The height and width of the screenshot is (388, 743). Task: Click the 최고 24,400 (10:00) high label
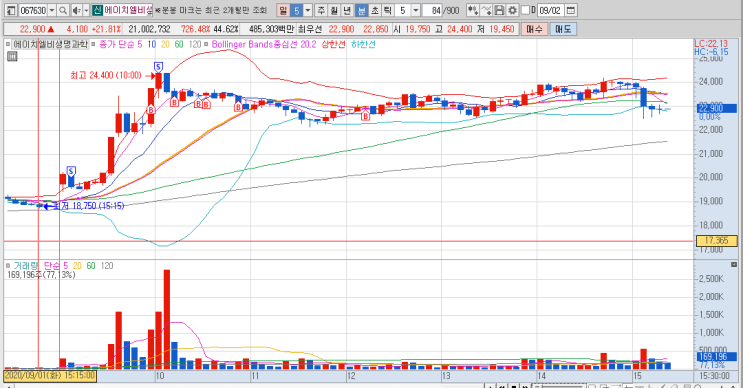click(106, 75)
